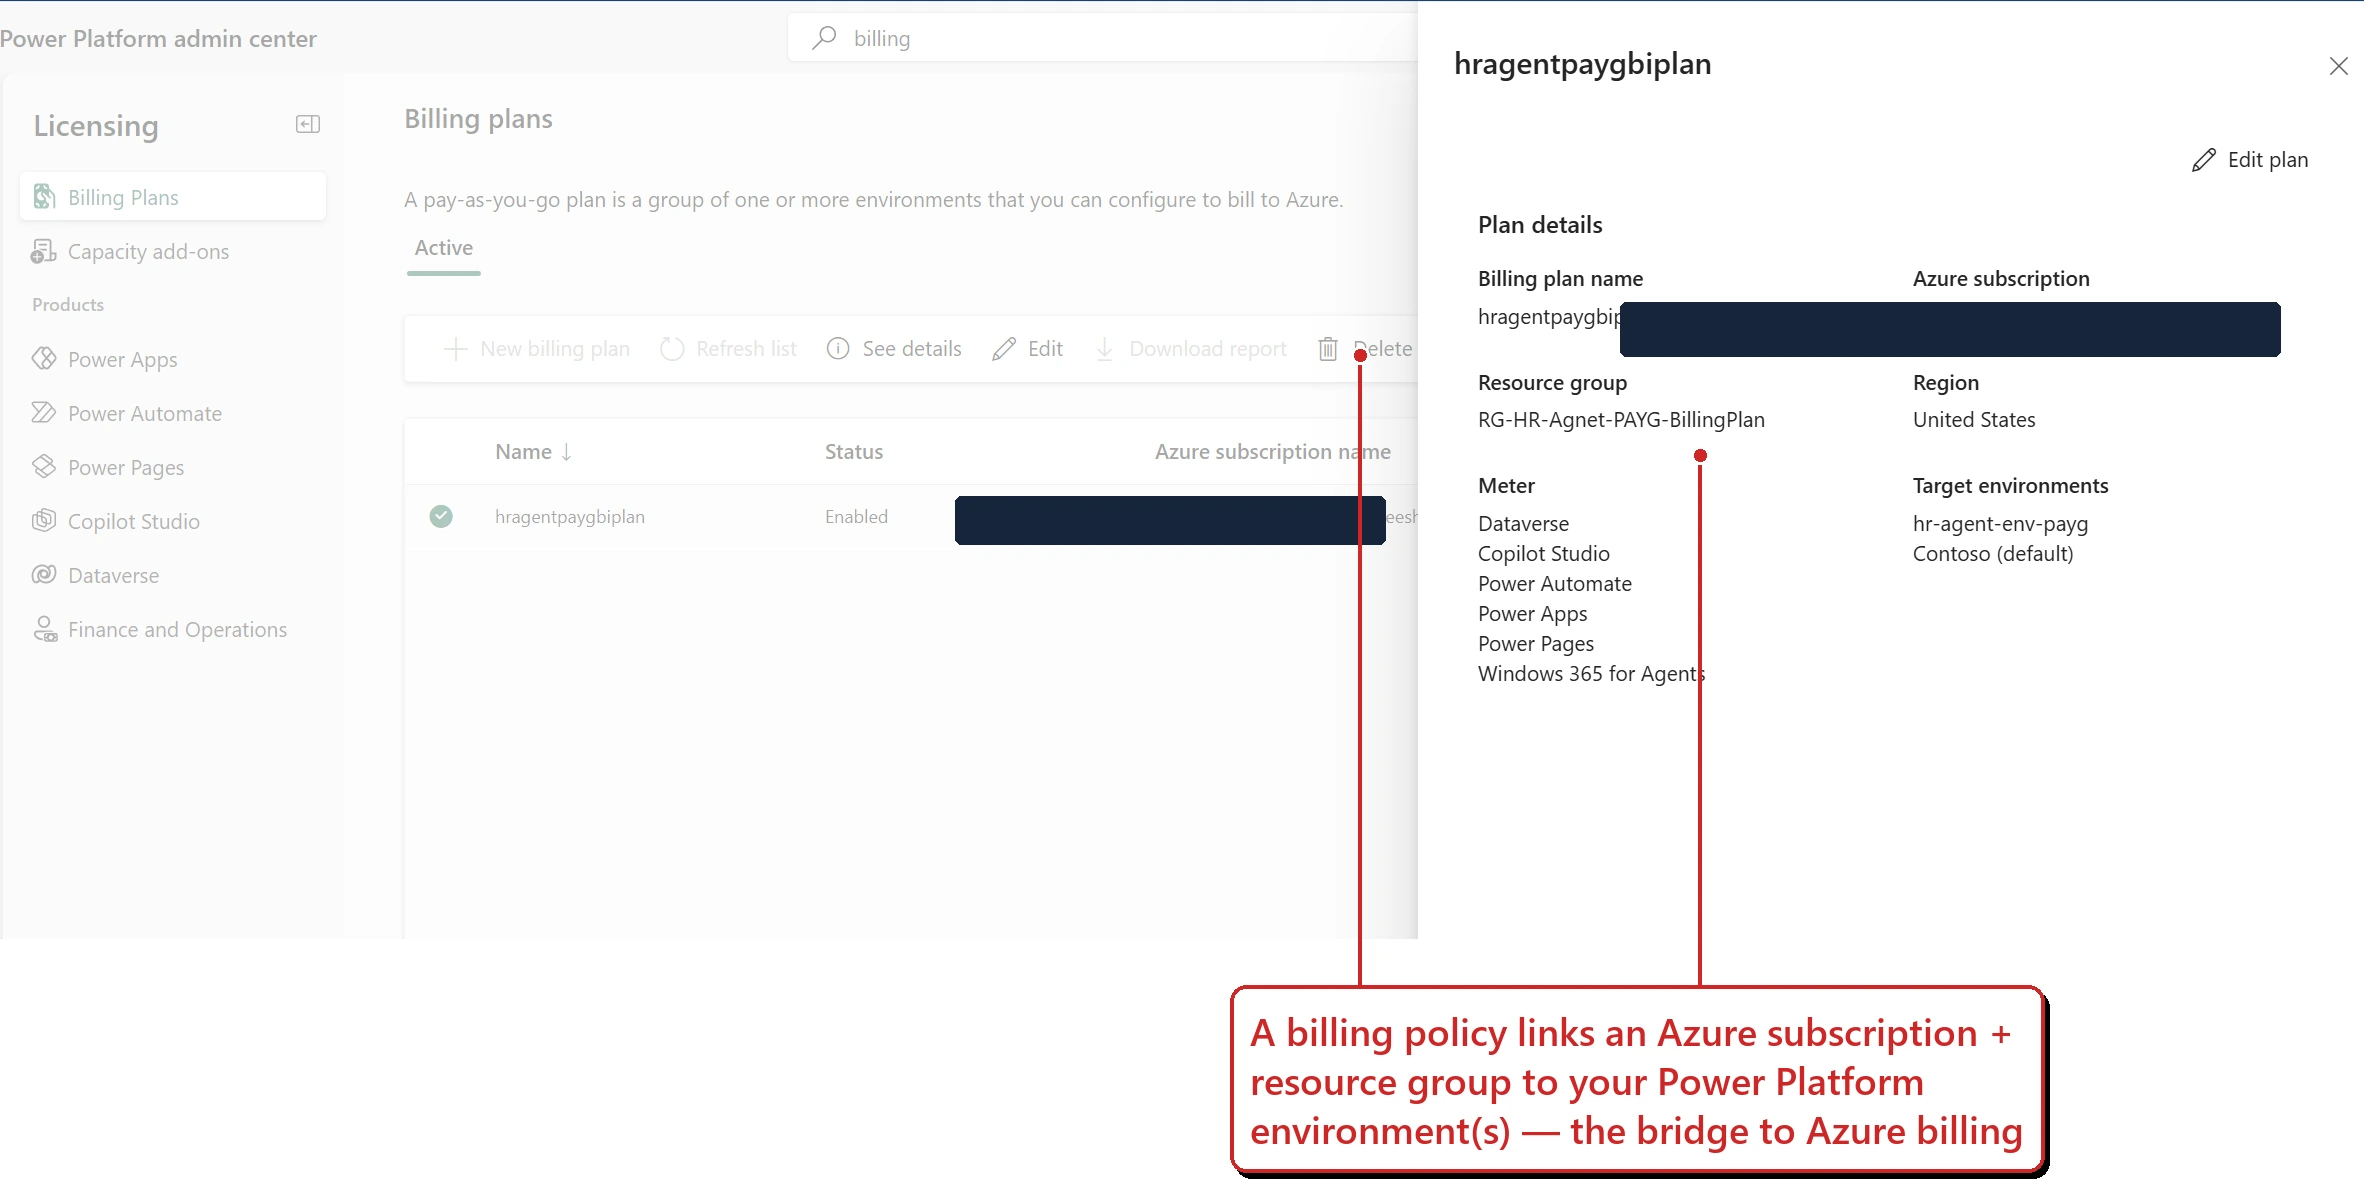Click the Capacity add-ons icon
Screen dimensions: 2364x1179
44,251
